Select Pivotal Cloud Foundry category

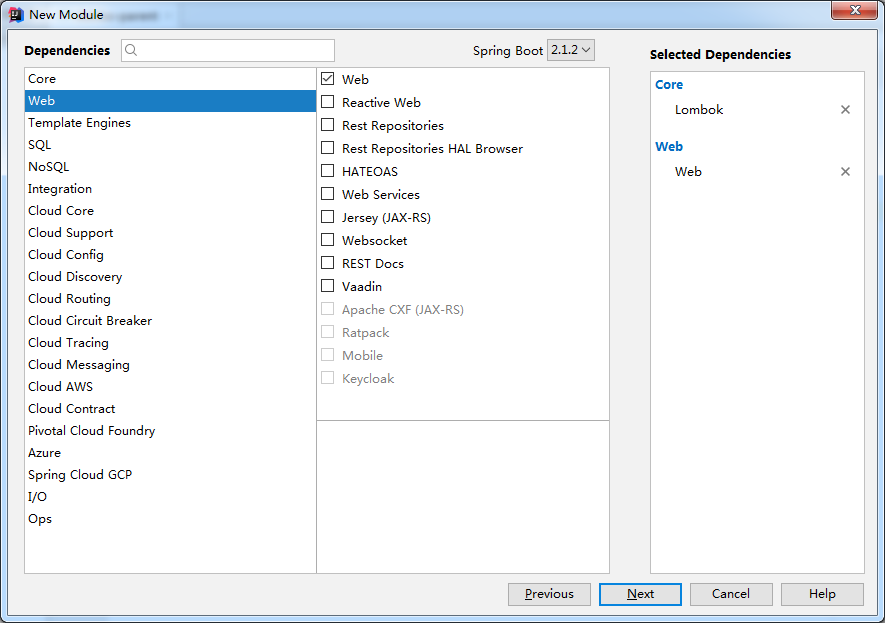(170, 431)
